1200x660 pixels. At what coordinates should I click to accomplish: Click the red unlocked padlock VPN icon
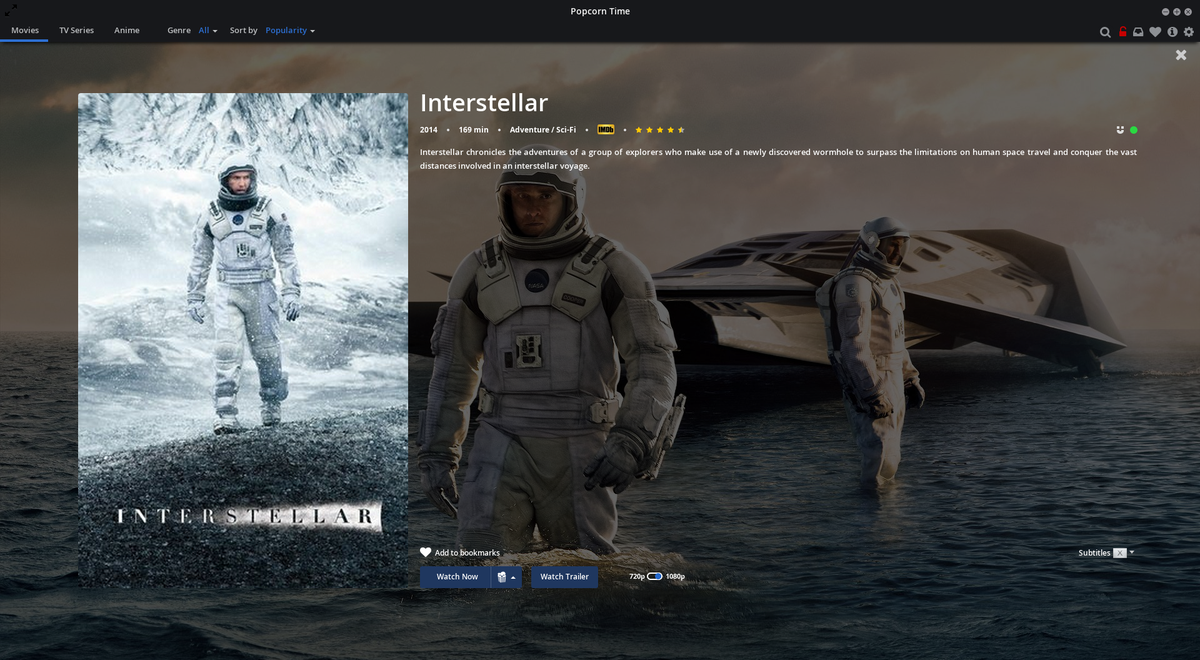[x=1122, y=32]
